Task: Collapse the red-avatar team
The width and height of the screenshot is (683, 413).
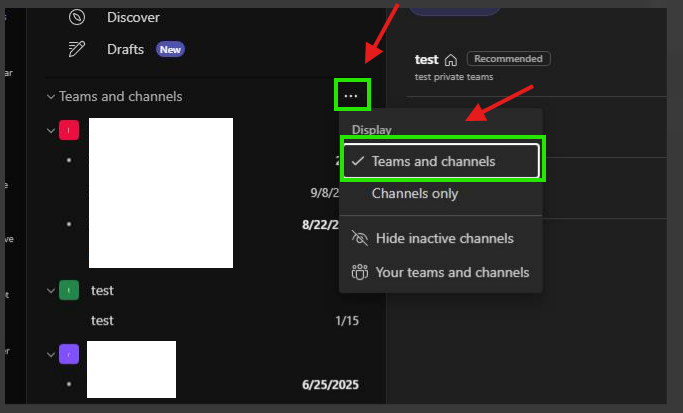Action: [x=51, y=131]
